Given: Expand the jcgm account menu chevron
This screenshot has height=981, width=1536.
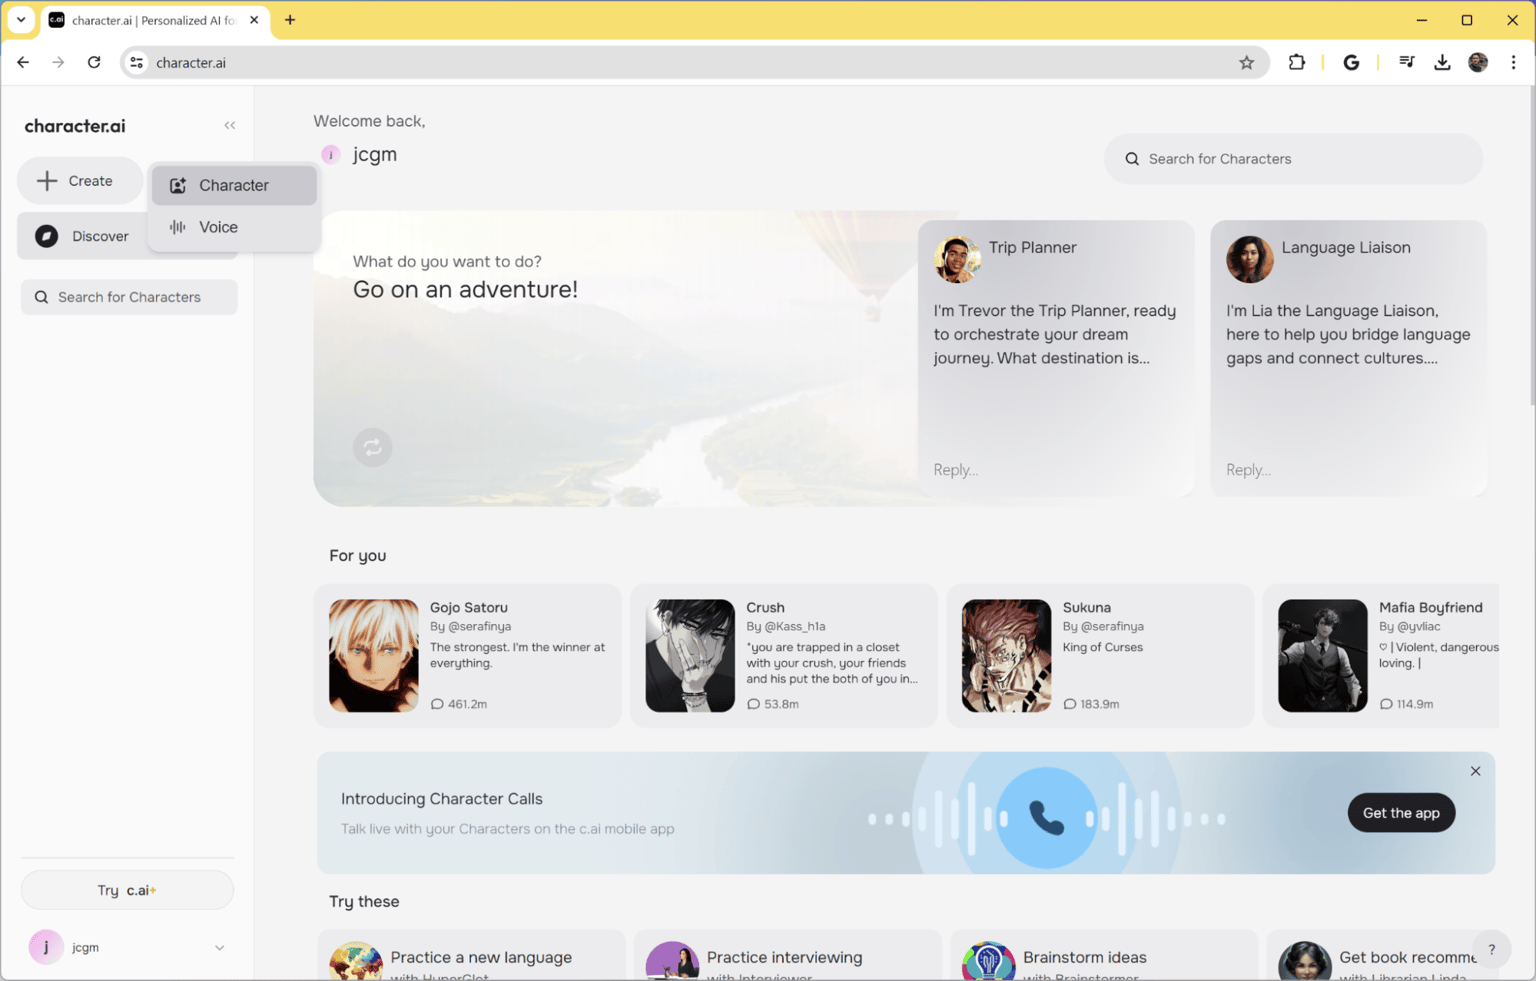Looking at the screenshot, I should [x=219, y=948].
